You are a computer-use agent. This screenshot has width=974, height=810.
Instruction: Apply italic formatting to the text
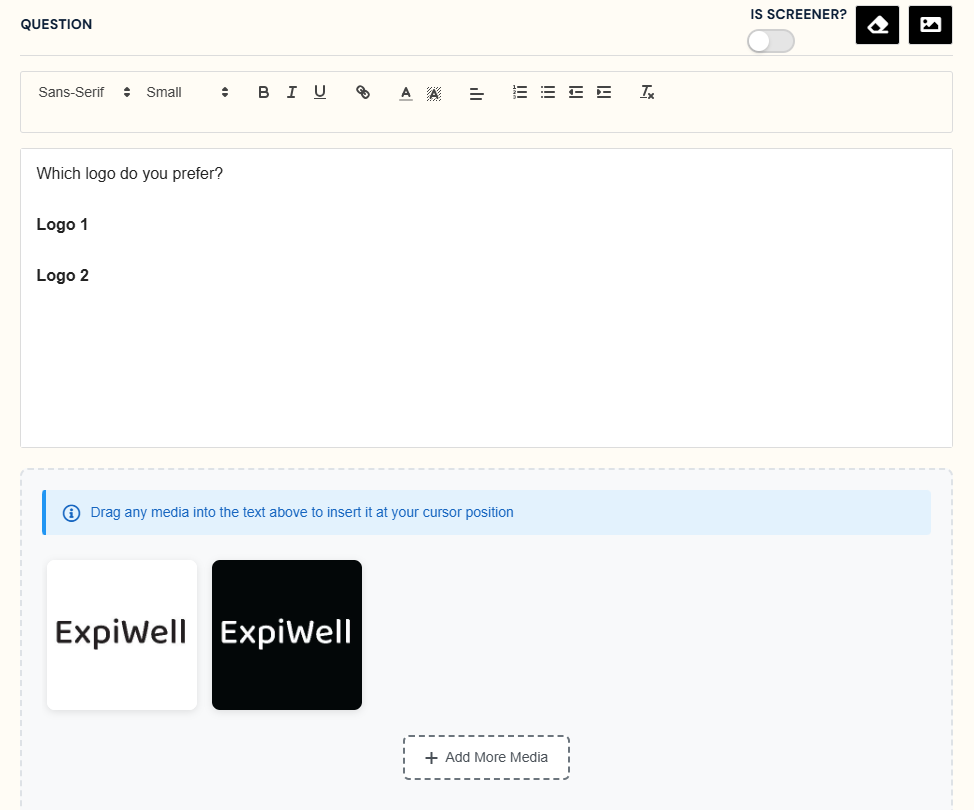[291, 92]
